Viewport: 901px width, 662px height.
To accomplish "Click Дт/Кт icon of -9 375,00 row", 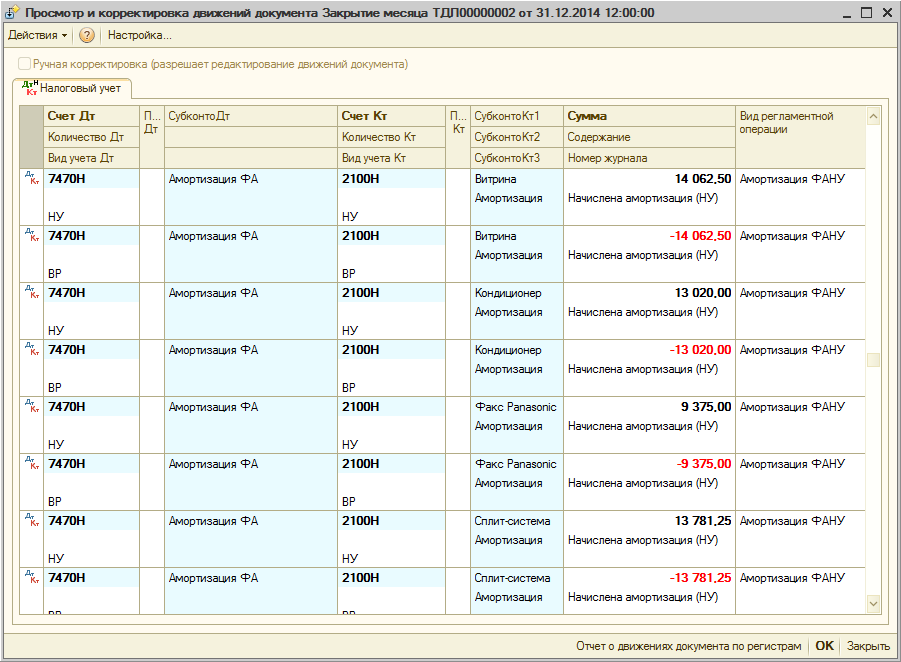I will [31, 464].
